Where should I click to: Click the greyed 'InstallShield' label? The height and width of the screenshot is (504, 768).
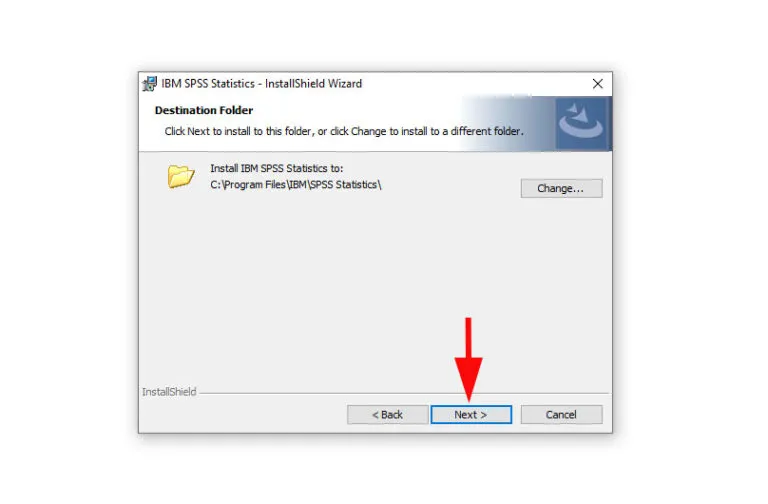(169, 392)
